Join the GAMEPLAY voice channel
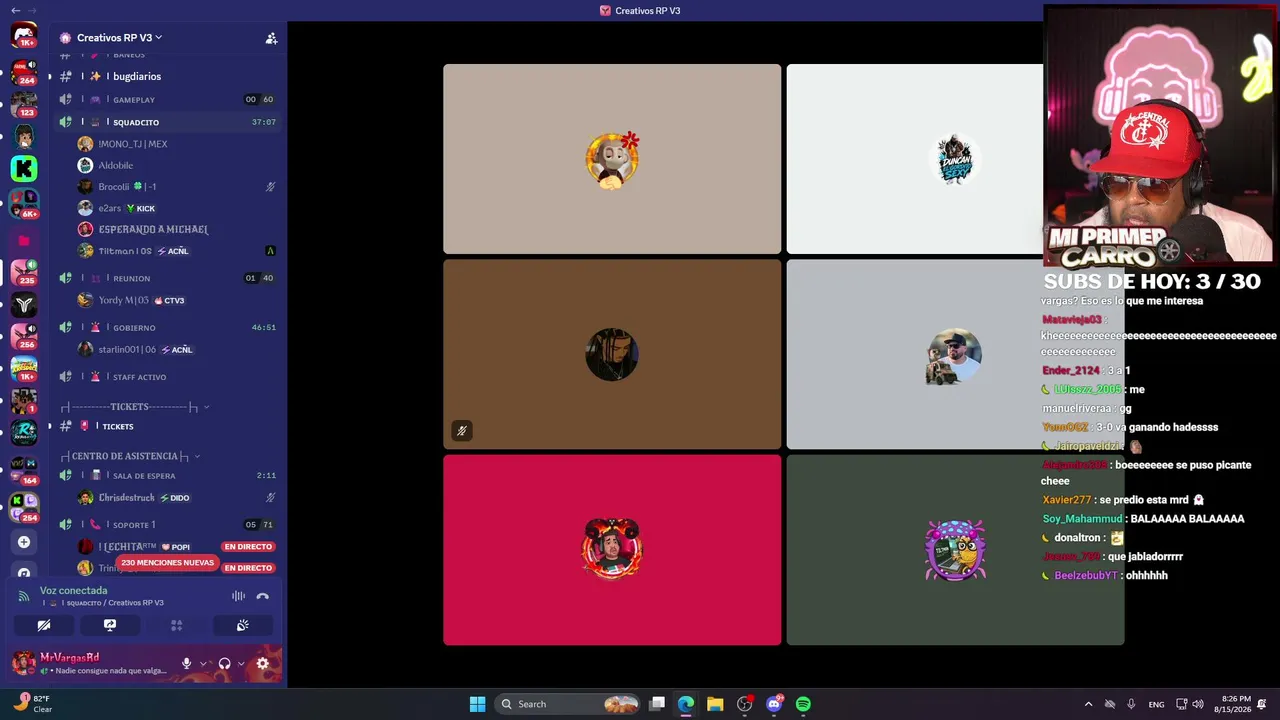The width and height of the screenshot is (1280, 720). (x=168, y=100)
